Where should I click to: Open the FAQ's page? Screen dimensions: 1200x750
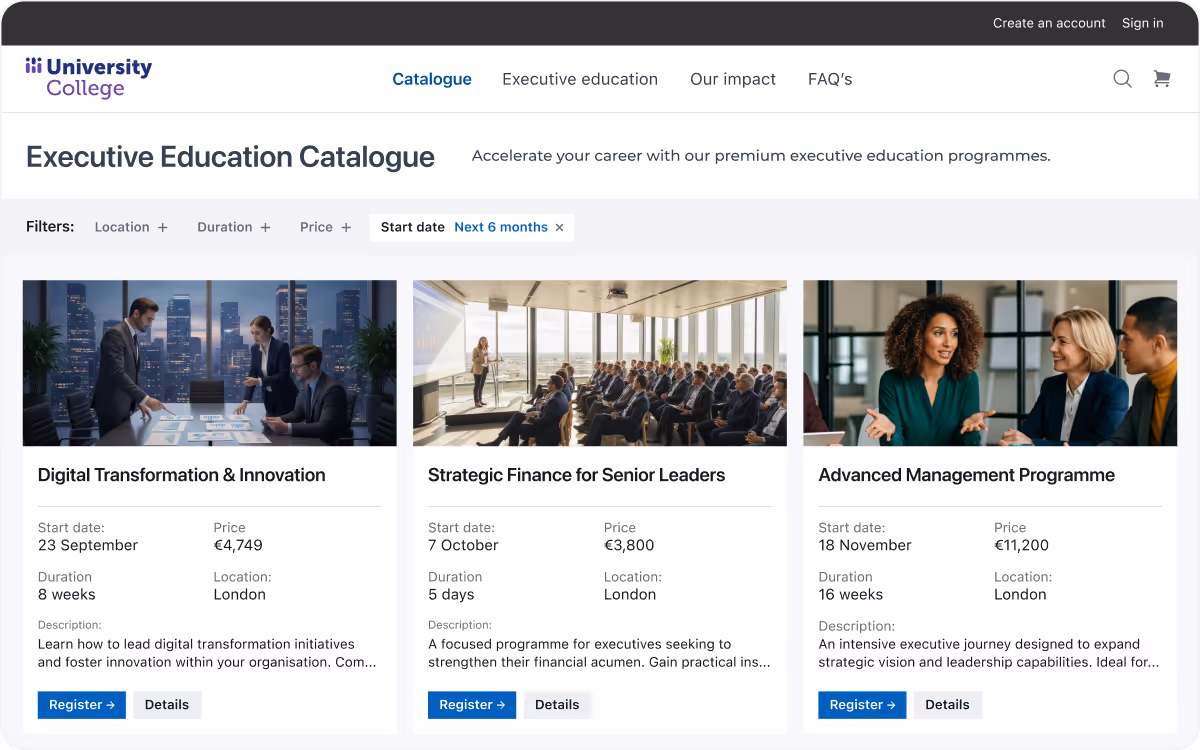[x=830, y=79]
